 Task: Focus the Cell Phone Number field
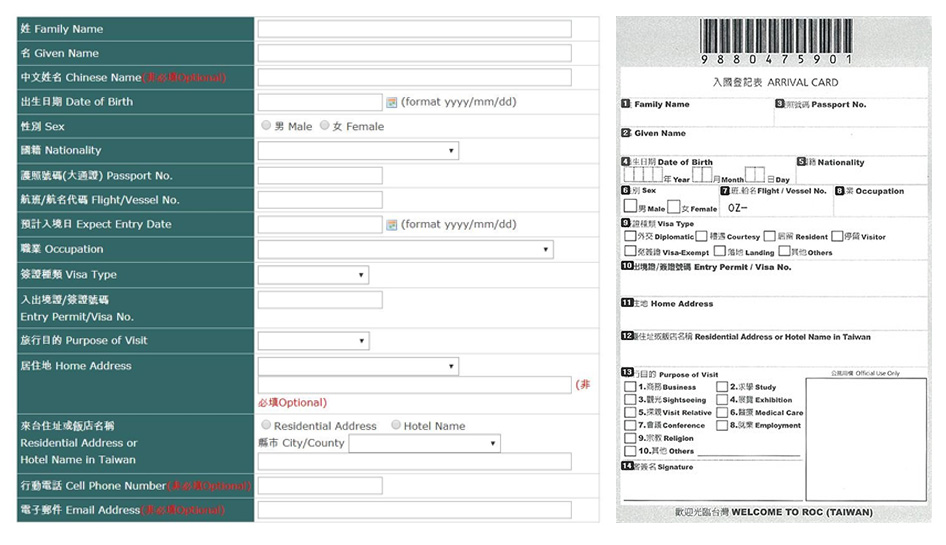(x=320, y=485)
